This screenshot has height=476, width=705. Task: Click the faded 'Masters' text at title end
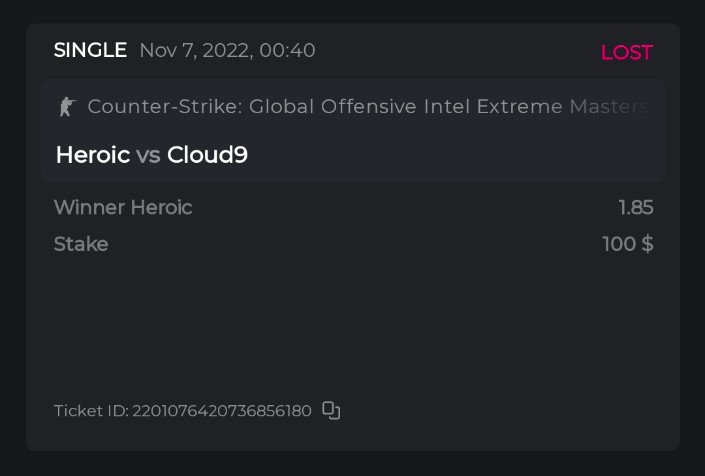pyautogui.click(x=612, y=106)
